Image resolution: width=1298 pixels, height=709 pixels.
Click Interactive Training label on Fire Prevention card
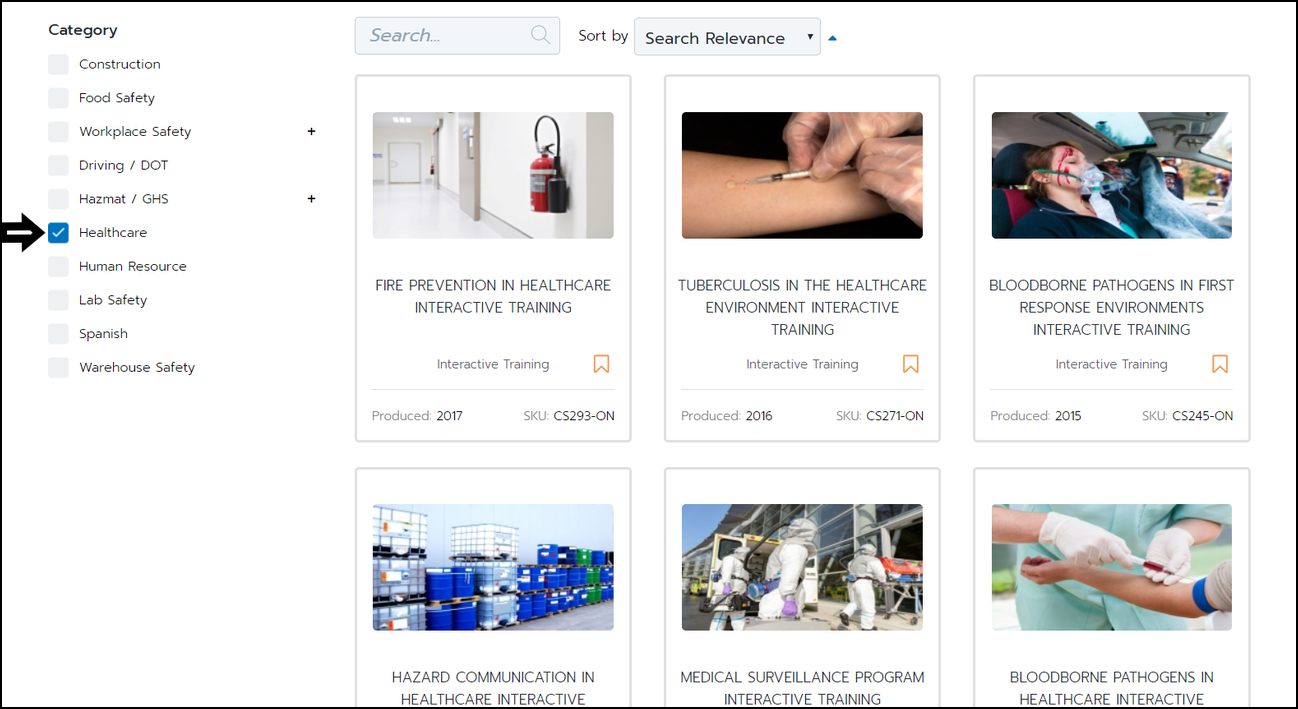[x=493, y=364]
